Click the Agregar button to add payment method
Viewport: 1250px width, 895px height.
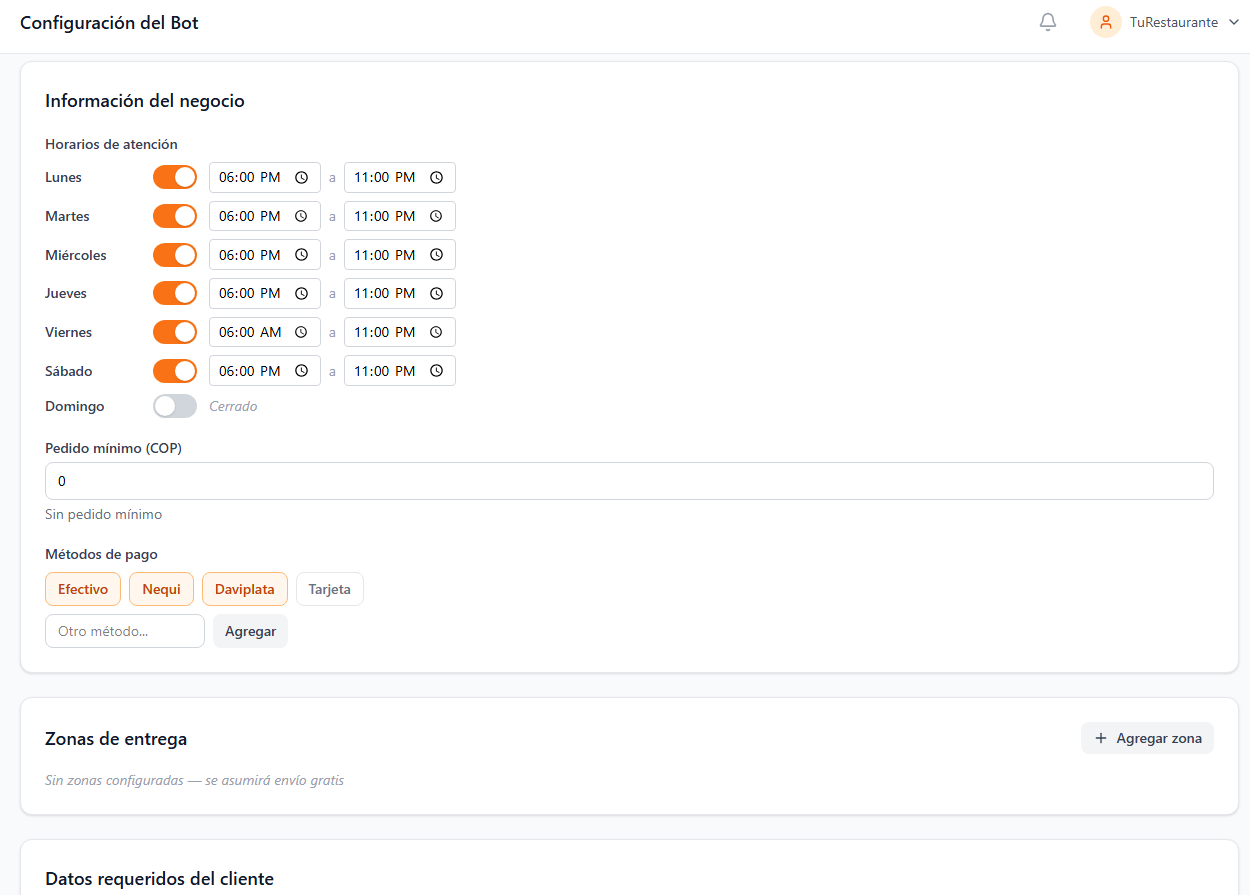click(x=250, y=631)
